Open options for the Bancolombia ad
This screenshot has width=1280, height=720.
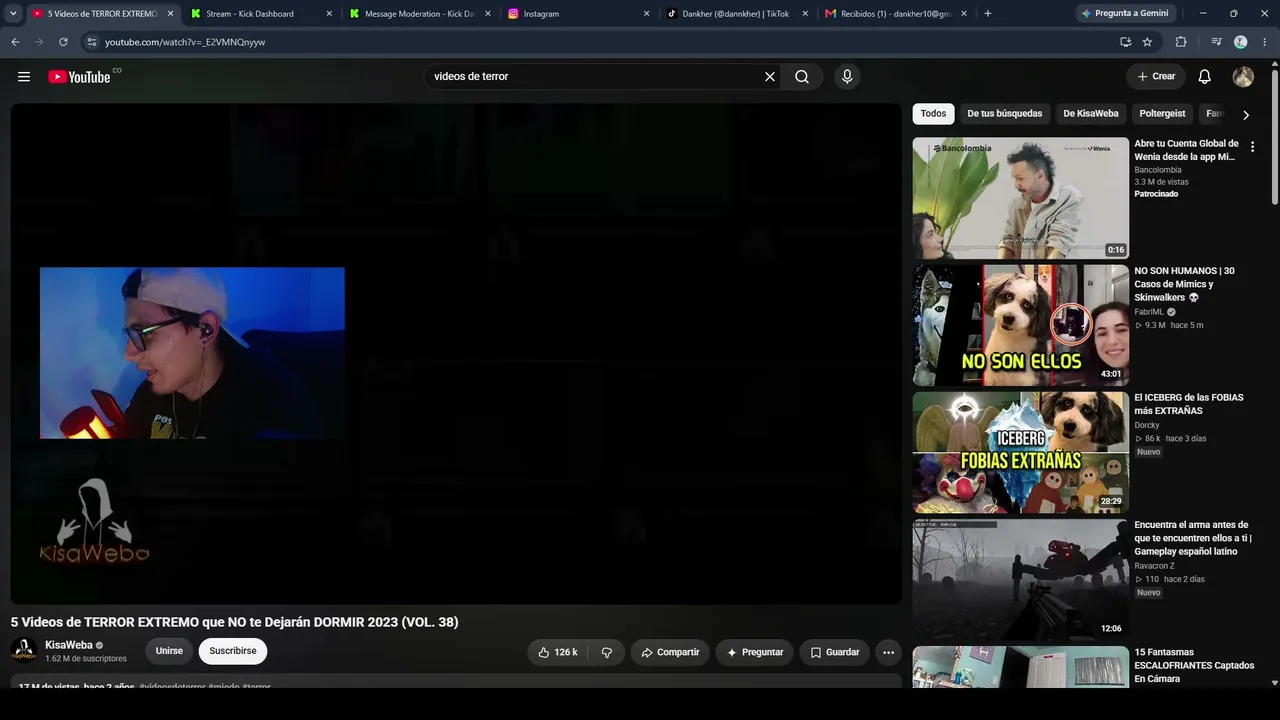[1252, 147]
